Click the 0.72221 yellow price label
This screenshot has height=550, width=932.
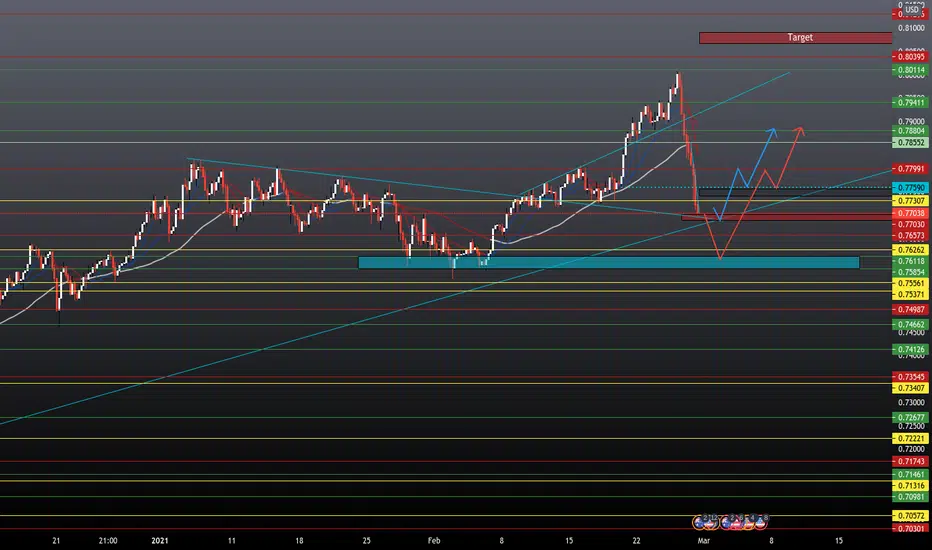911,439
